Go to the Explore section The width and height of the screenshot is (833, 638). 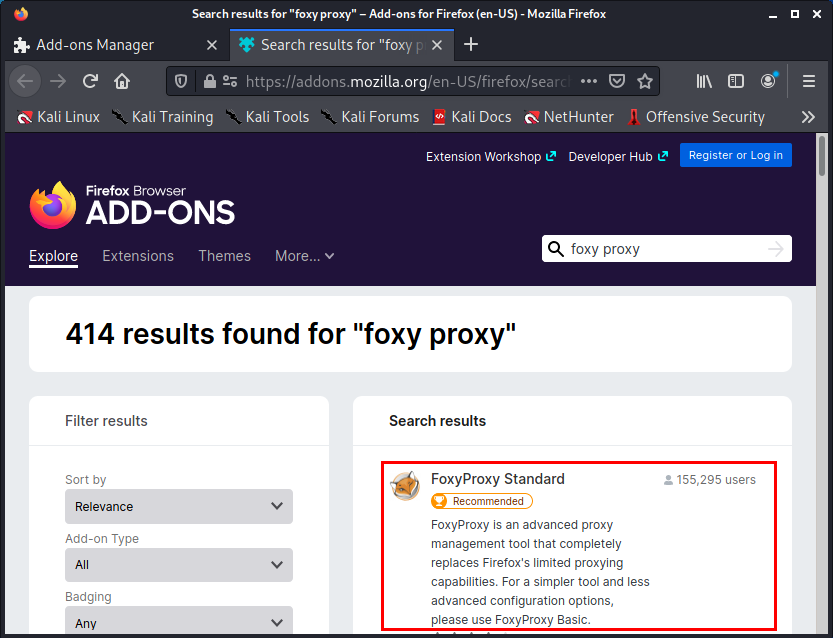coord(53,256)
